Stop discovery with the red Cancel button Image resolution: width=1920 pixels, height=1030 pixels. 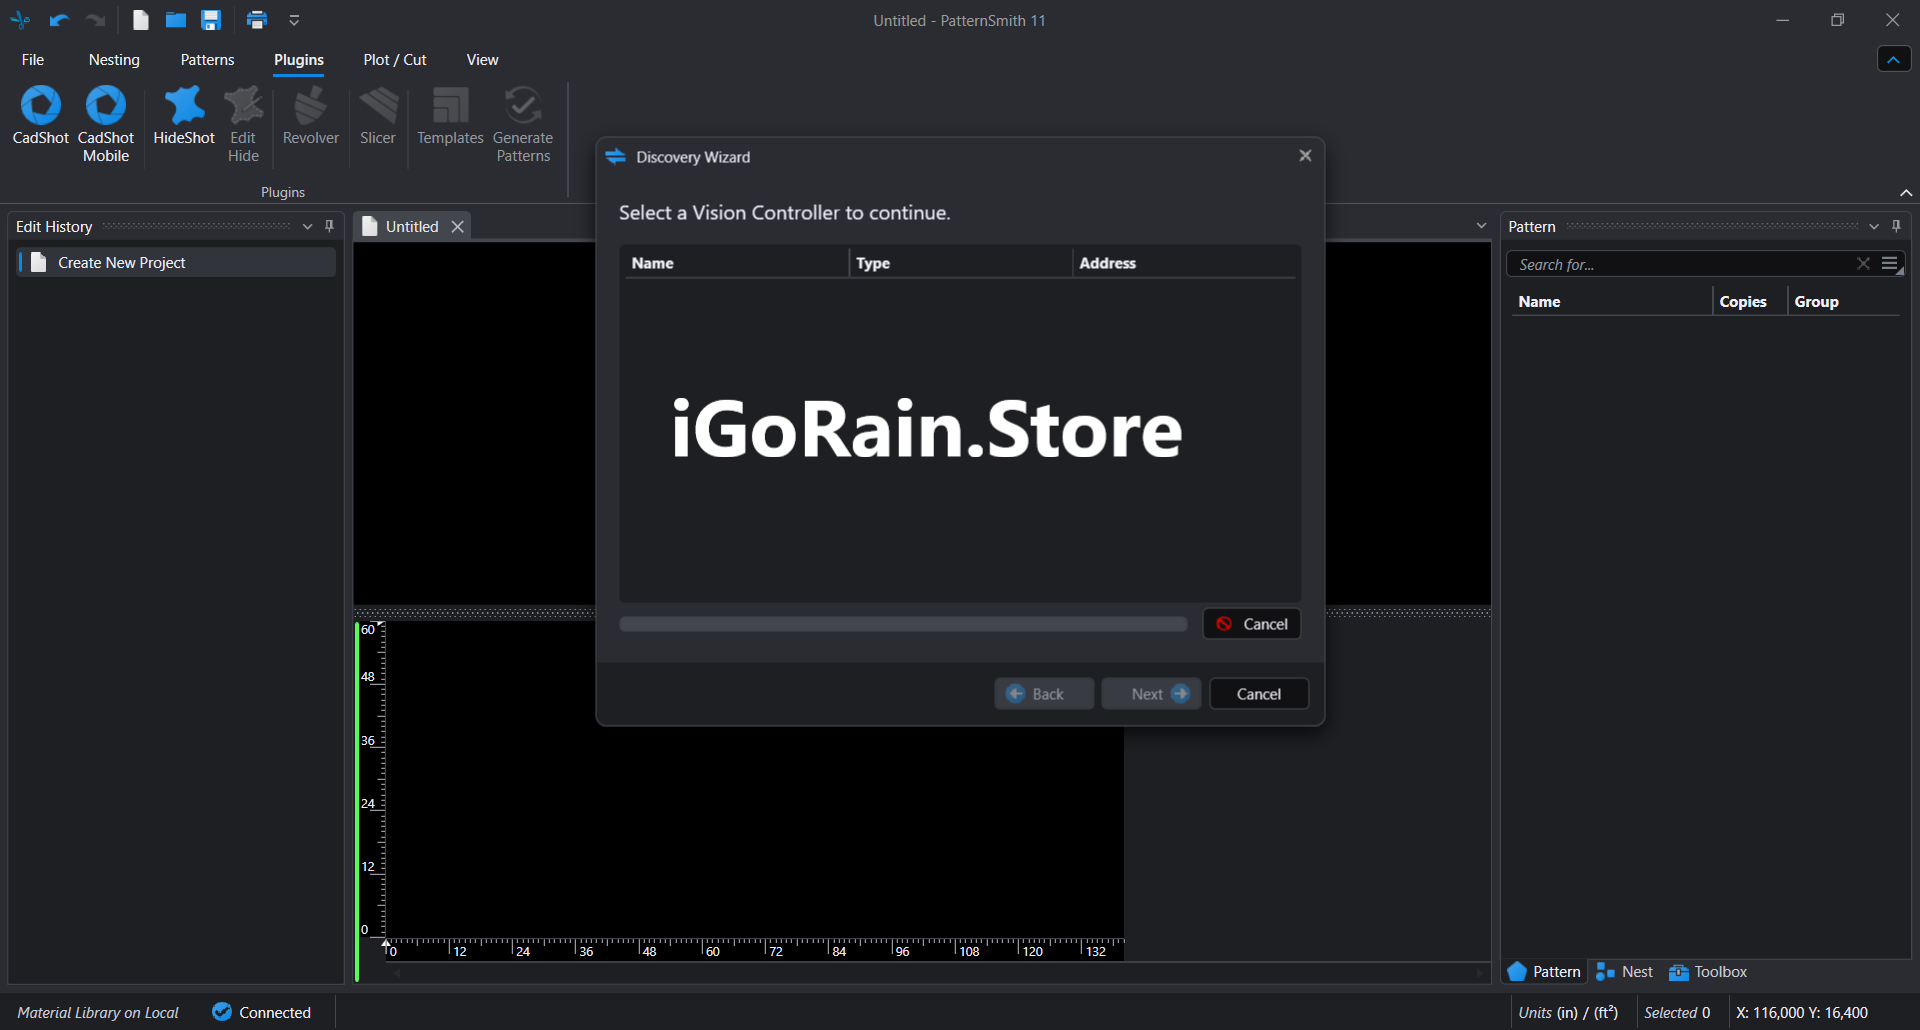coord(1252,624)
